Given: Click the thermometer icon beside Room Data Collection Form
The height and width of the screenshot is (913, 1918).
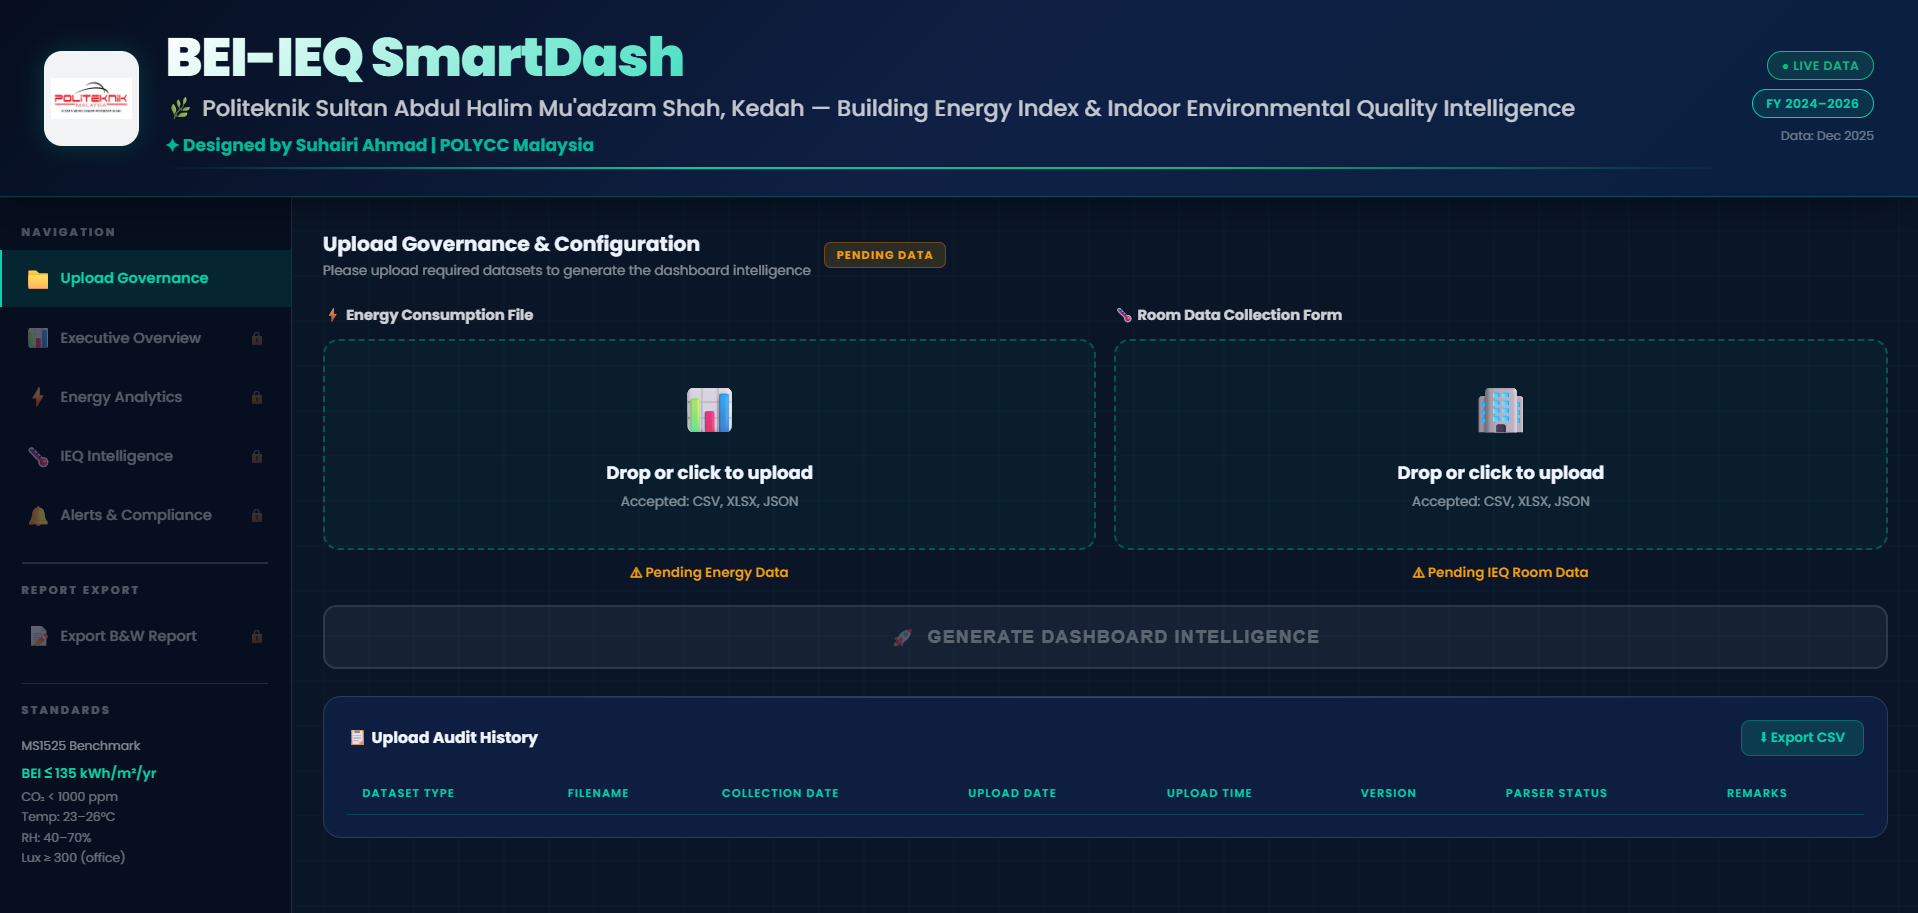Looking at the screenshot, I should click(1124, 315).
